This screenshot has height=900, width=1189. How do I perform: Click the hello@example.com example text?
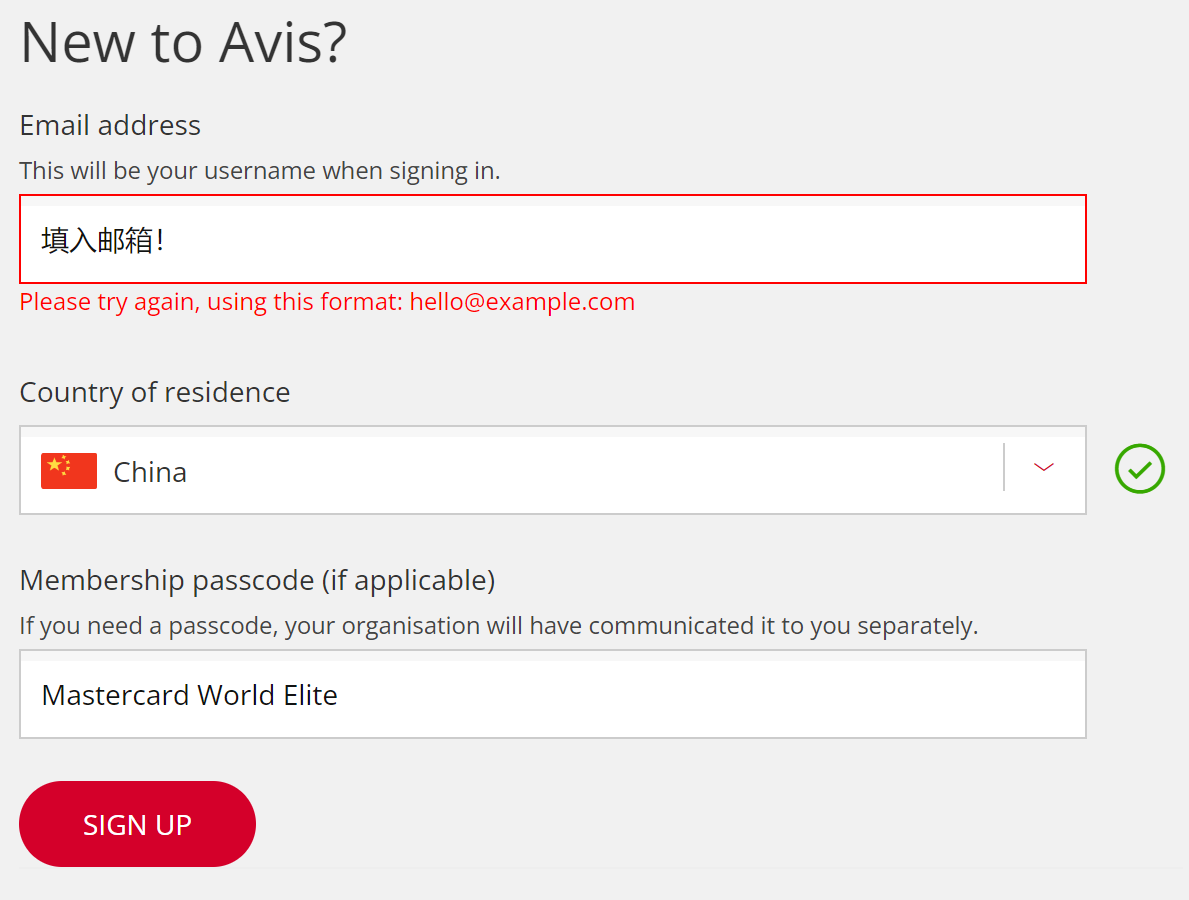coord(522,302)
